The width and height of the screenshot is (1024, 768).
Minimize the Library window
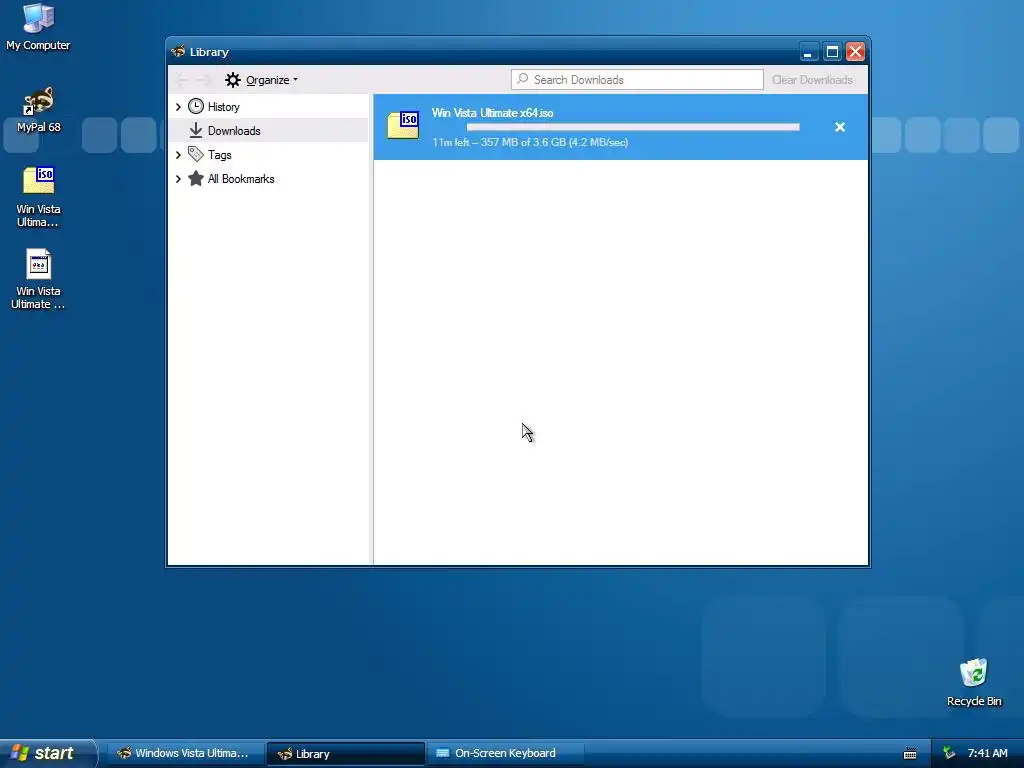[x=808, y=52]
